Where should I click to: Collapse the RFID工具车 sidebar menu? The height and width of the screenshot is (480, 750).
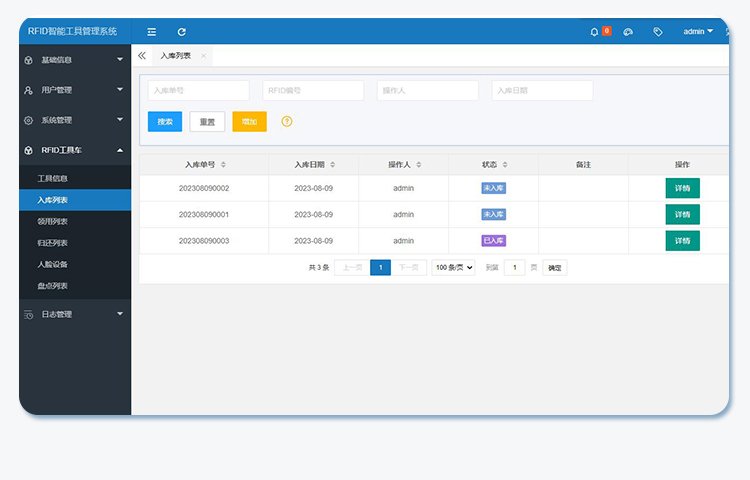[75, 150]
